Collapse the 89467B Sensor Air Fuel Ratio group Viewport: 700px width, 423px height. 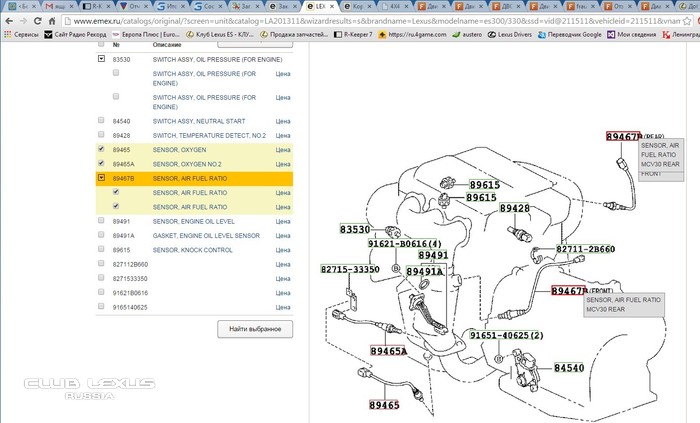click(101, 178)
